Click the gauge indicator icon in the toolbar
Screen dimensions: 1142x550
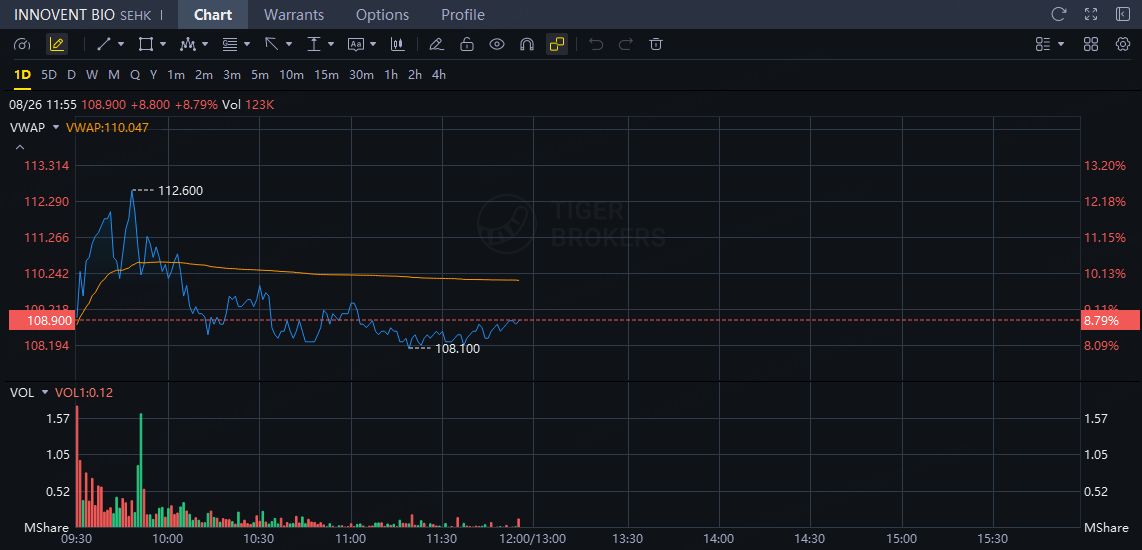[23, 44]
